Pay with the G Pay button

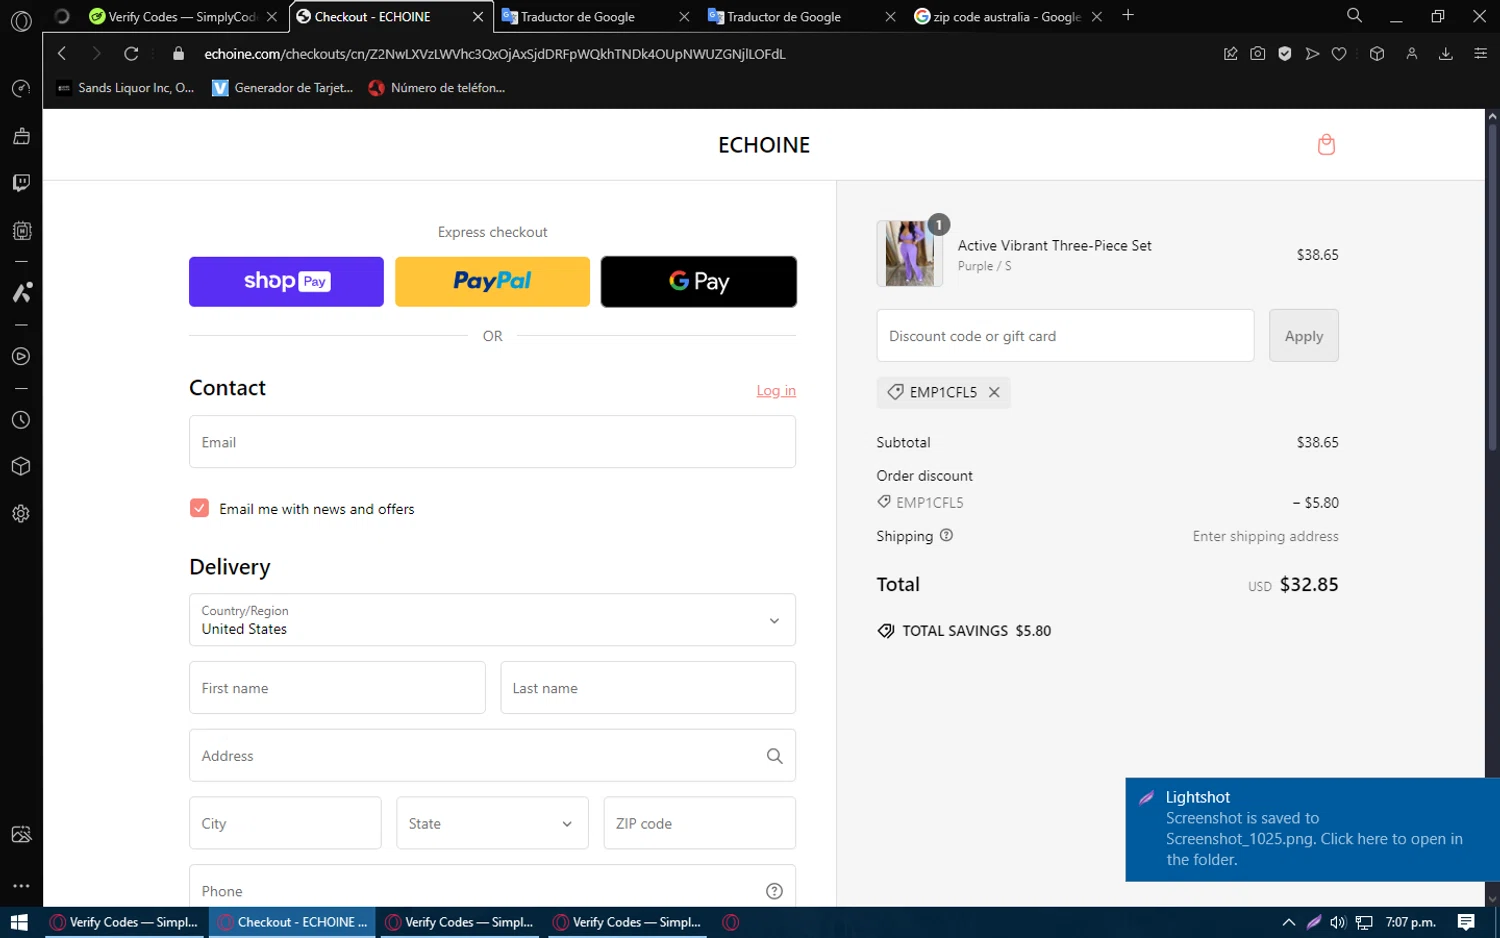click(699, 281)
